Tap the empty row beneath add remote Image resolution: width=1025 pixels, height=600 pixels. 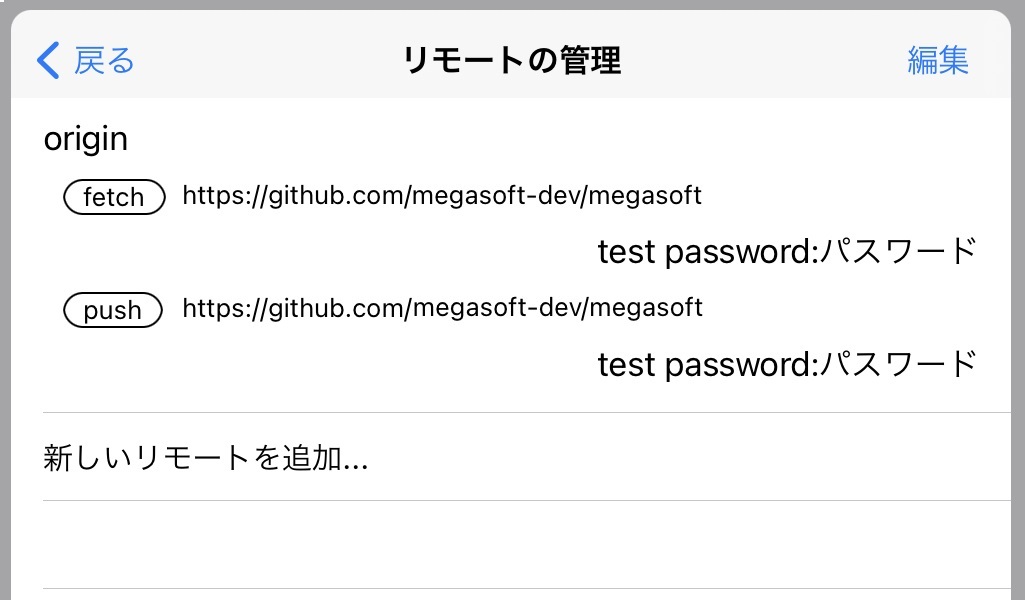(512, 545)
